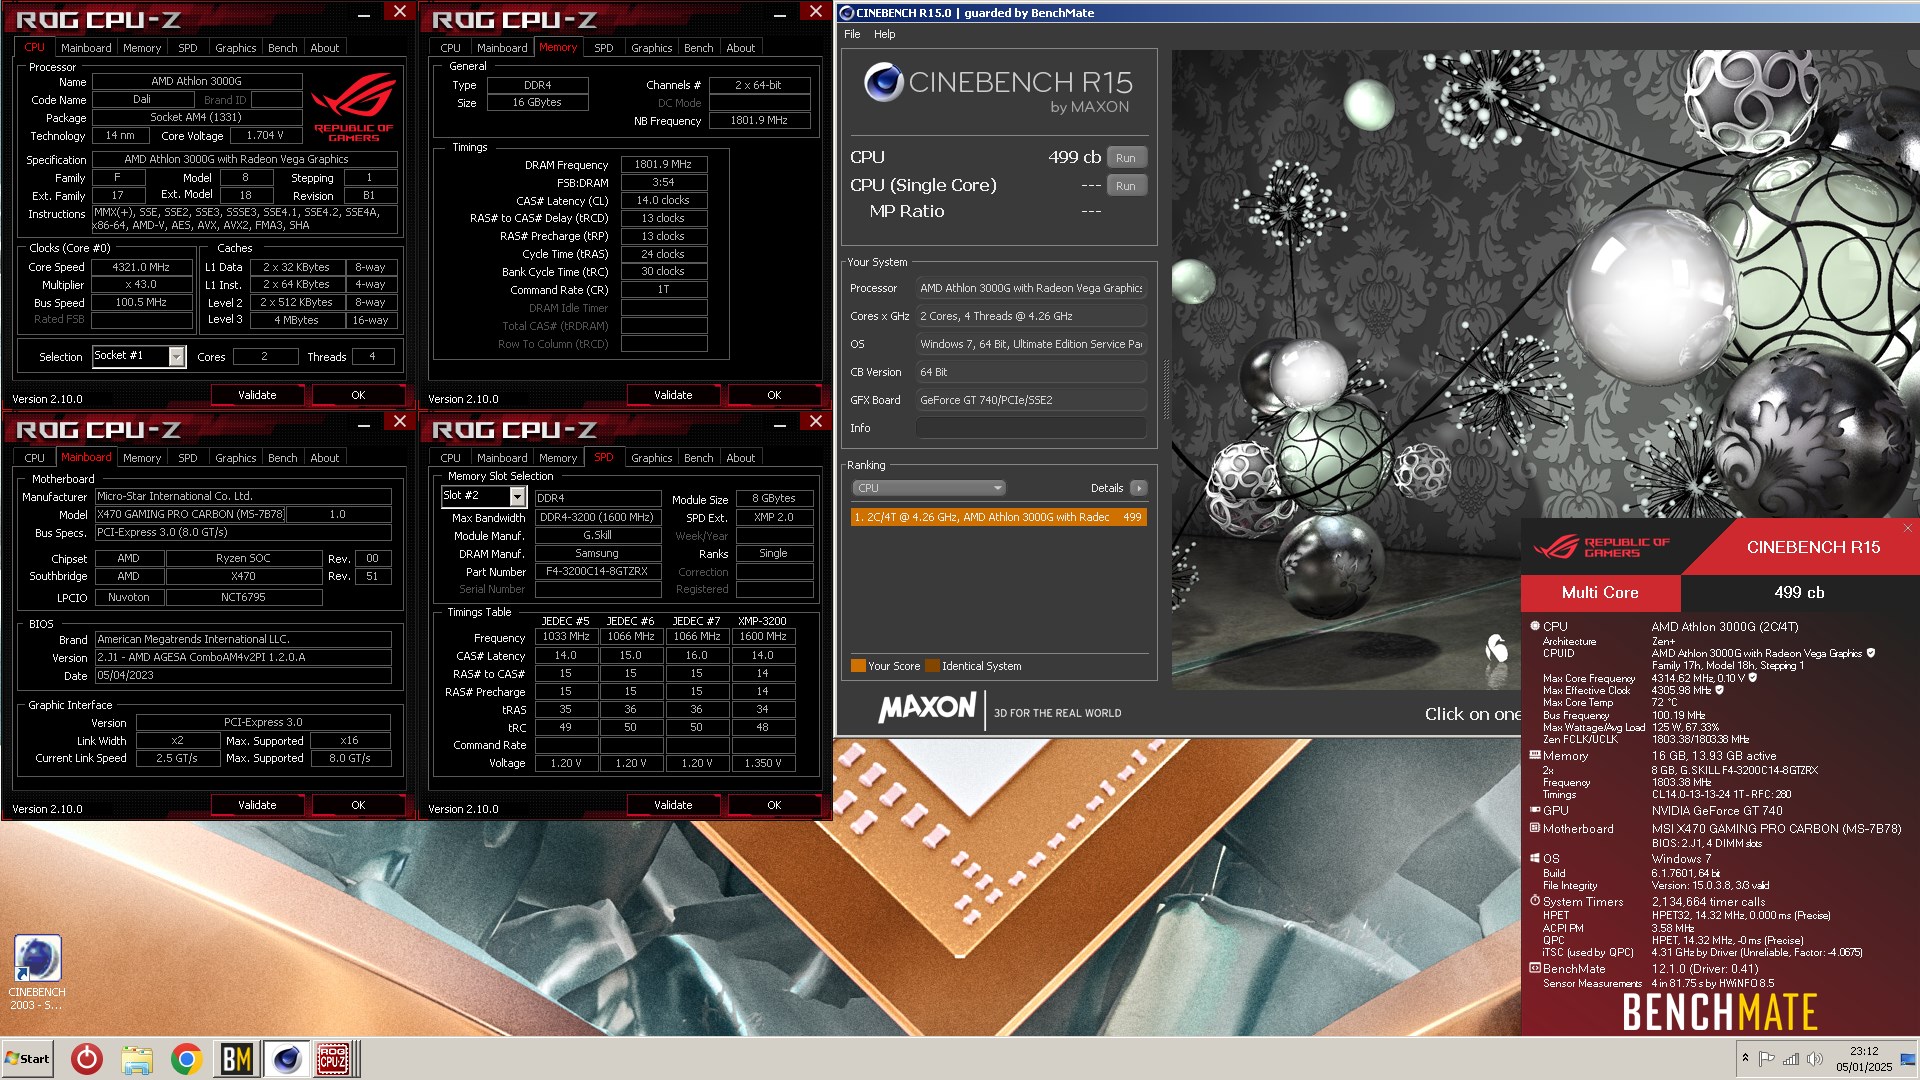Launch Google Chrome from the taskbar
Viewport: 1920px width, 1080px height.
tap(186, 1058)
